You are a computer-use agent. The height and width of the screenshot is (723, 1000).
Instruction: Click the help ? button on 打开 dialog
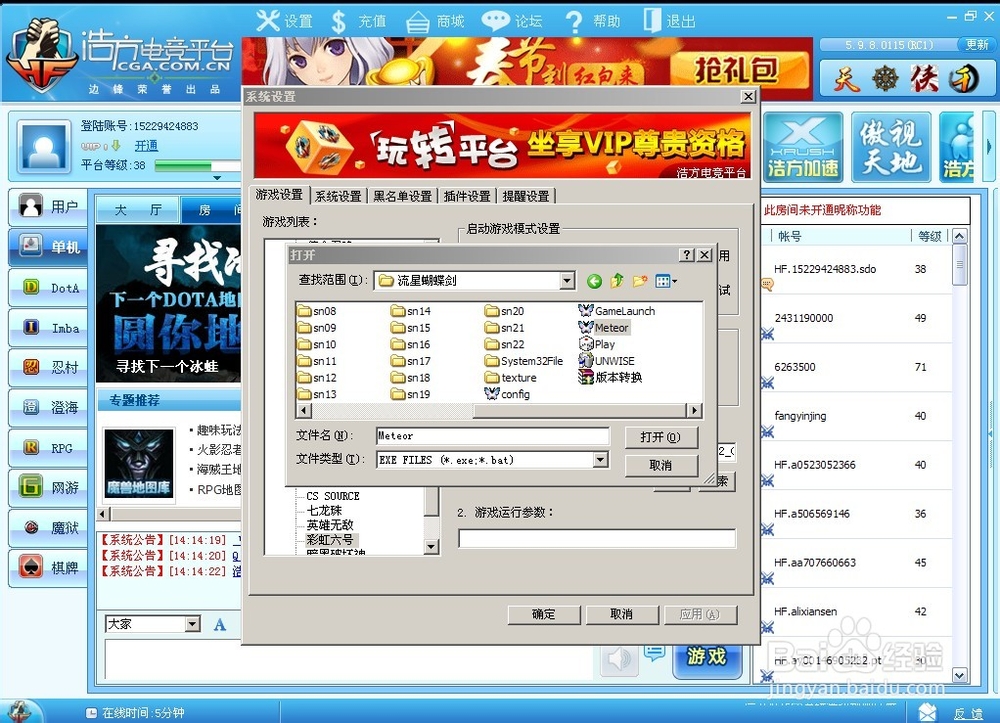[x=686, y=255]
